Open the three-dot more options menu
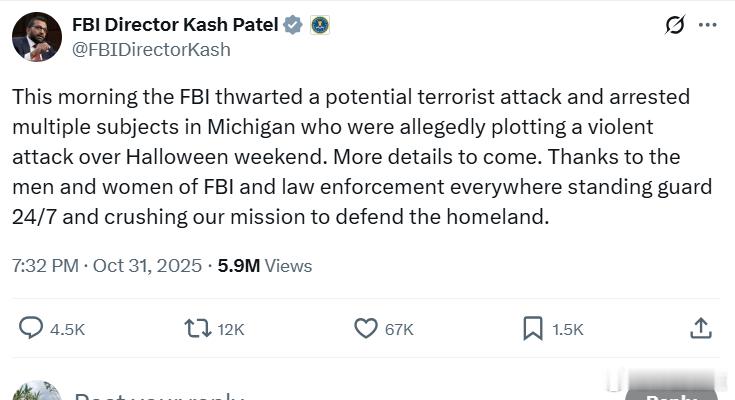This screenshot has width=735, height=400. tap(708, 25)
